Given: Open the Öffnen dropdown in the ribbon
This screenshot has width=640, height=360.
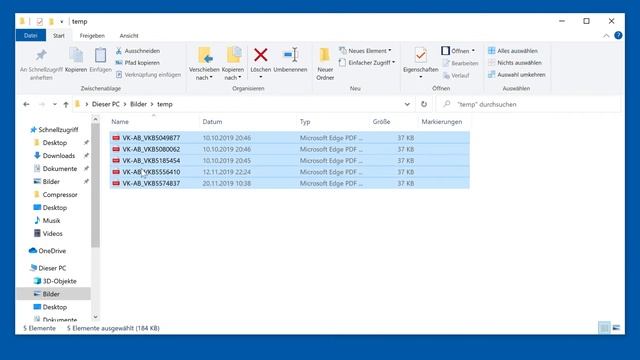Looking at the screenshot, I should pyautogui.click(x=473, y=51).
